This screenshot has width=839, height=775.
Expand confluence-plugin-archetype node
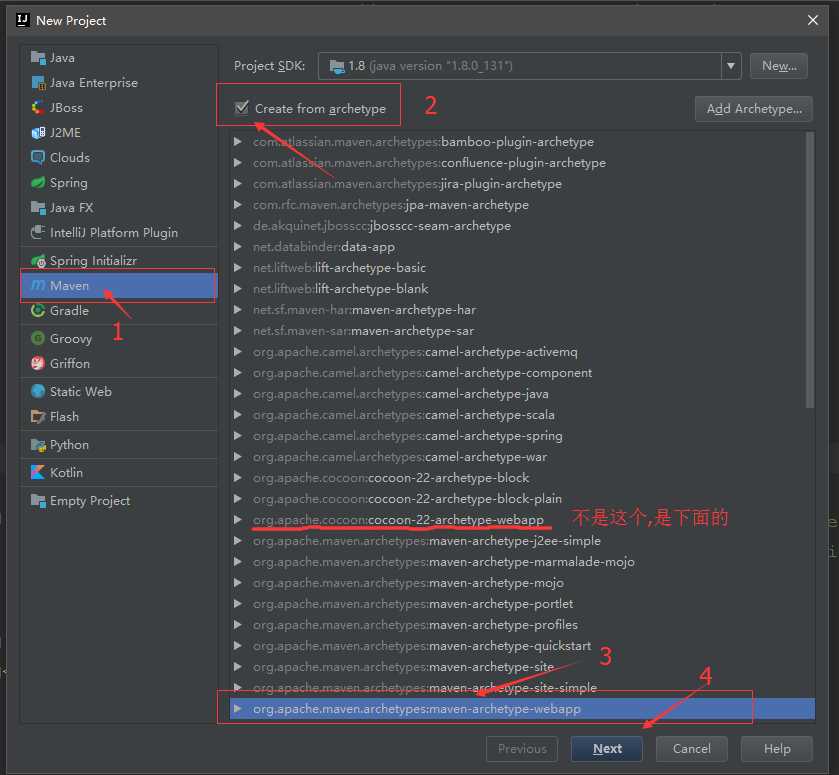[x=238, y=163]
